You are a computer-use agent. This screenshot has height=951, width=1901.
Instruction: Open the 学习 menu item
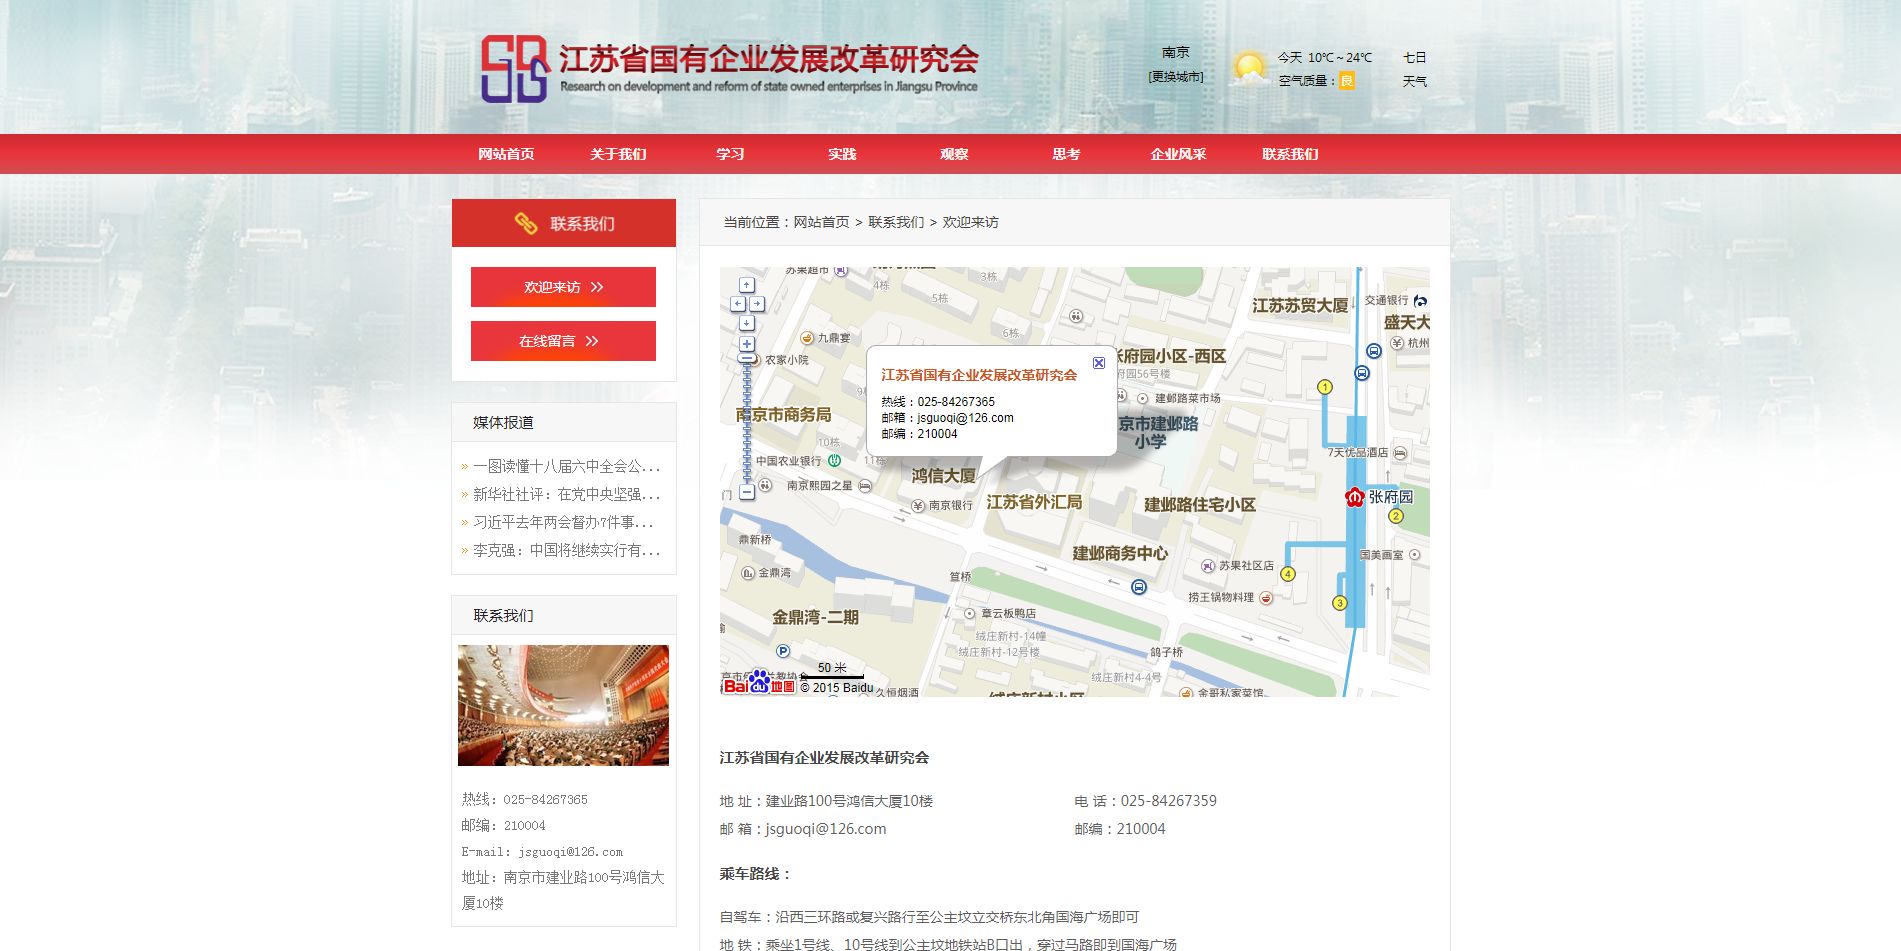730,154
